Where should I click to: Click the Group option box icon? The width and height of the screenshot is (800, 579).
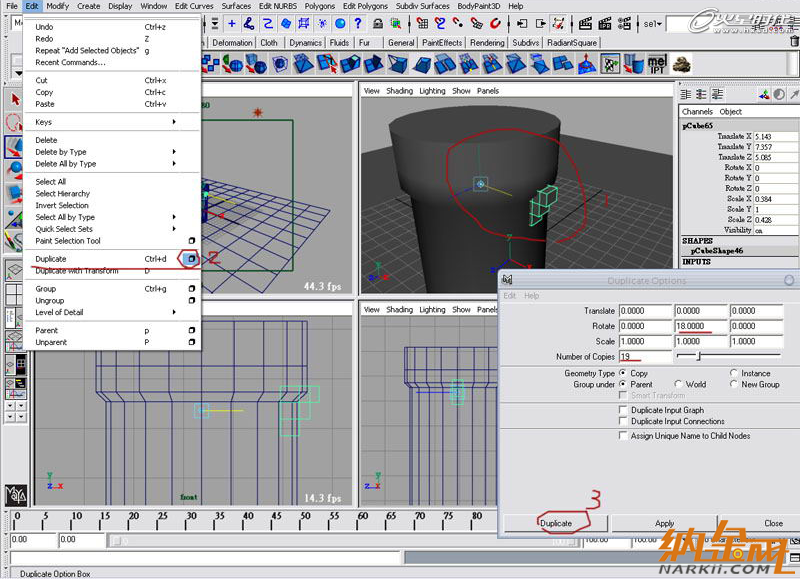[191, 289]
